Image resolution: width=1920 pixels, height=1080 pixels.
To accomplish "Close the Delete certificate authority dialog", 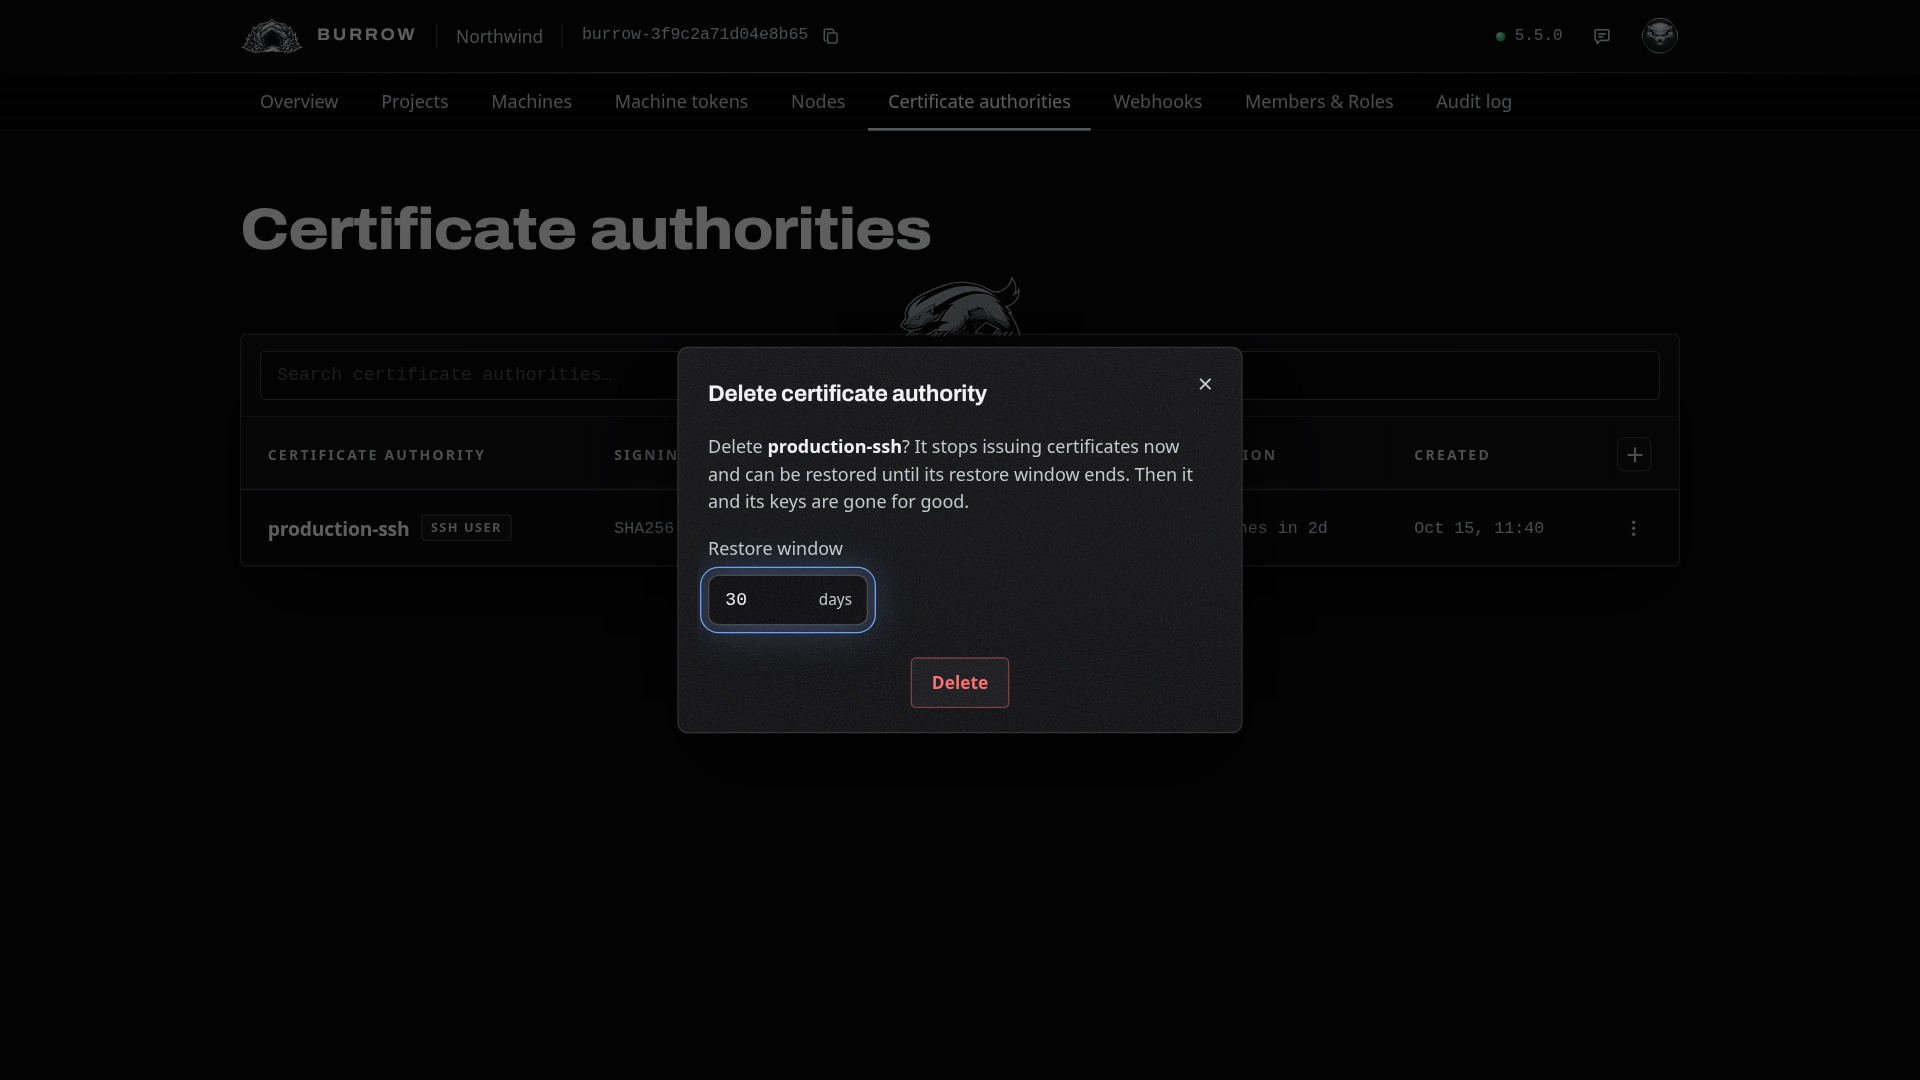I will pos(1205,384).
